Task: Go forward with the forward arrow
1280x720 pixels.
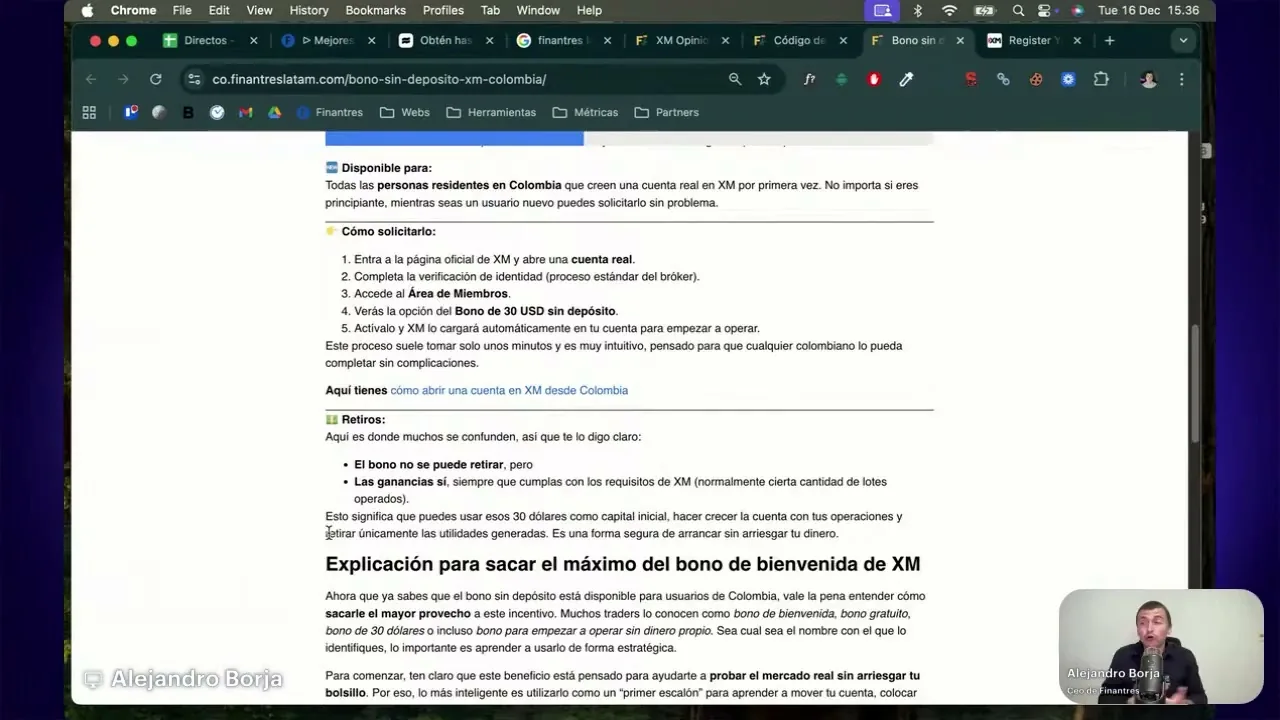Action: point(123,79)
